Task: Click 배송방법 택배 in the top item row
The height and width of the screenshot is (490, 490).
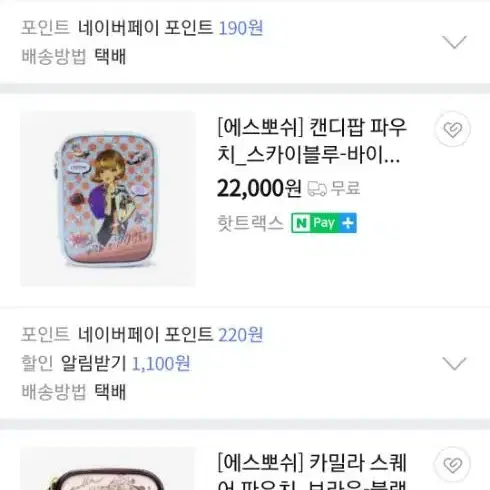Action: click(x=74, y=56)
